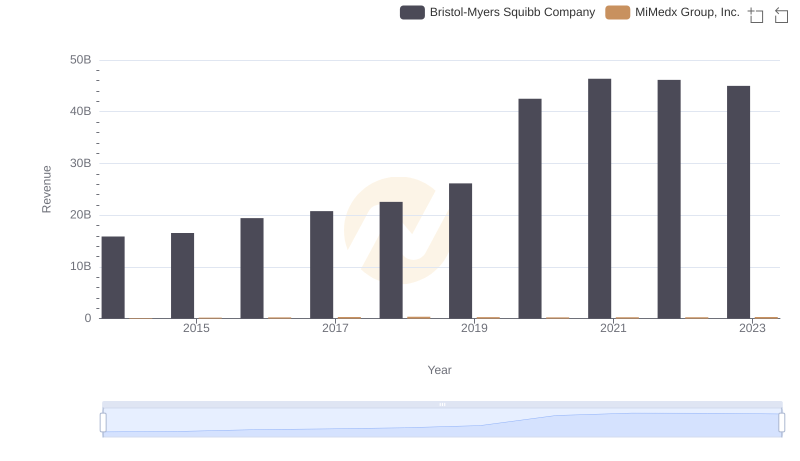This screenshot has width=800, height=461.
Task: Click the Revenue axis title
Action: point(46,189)
